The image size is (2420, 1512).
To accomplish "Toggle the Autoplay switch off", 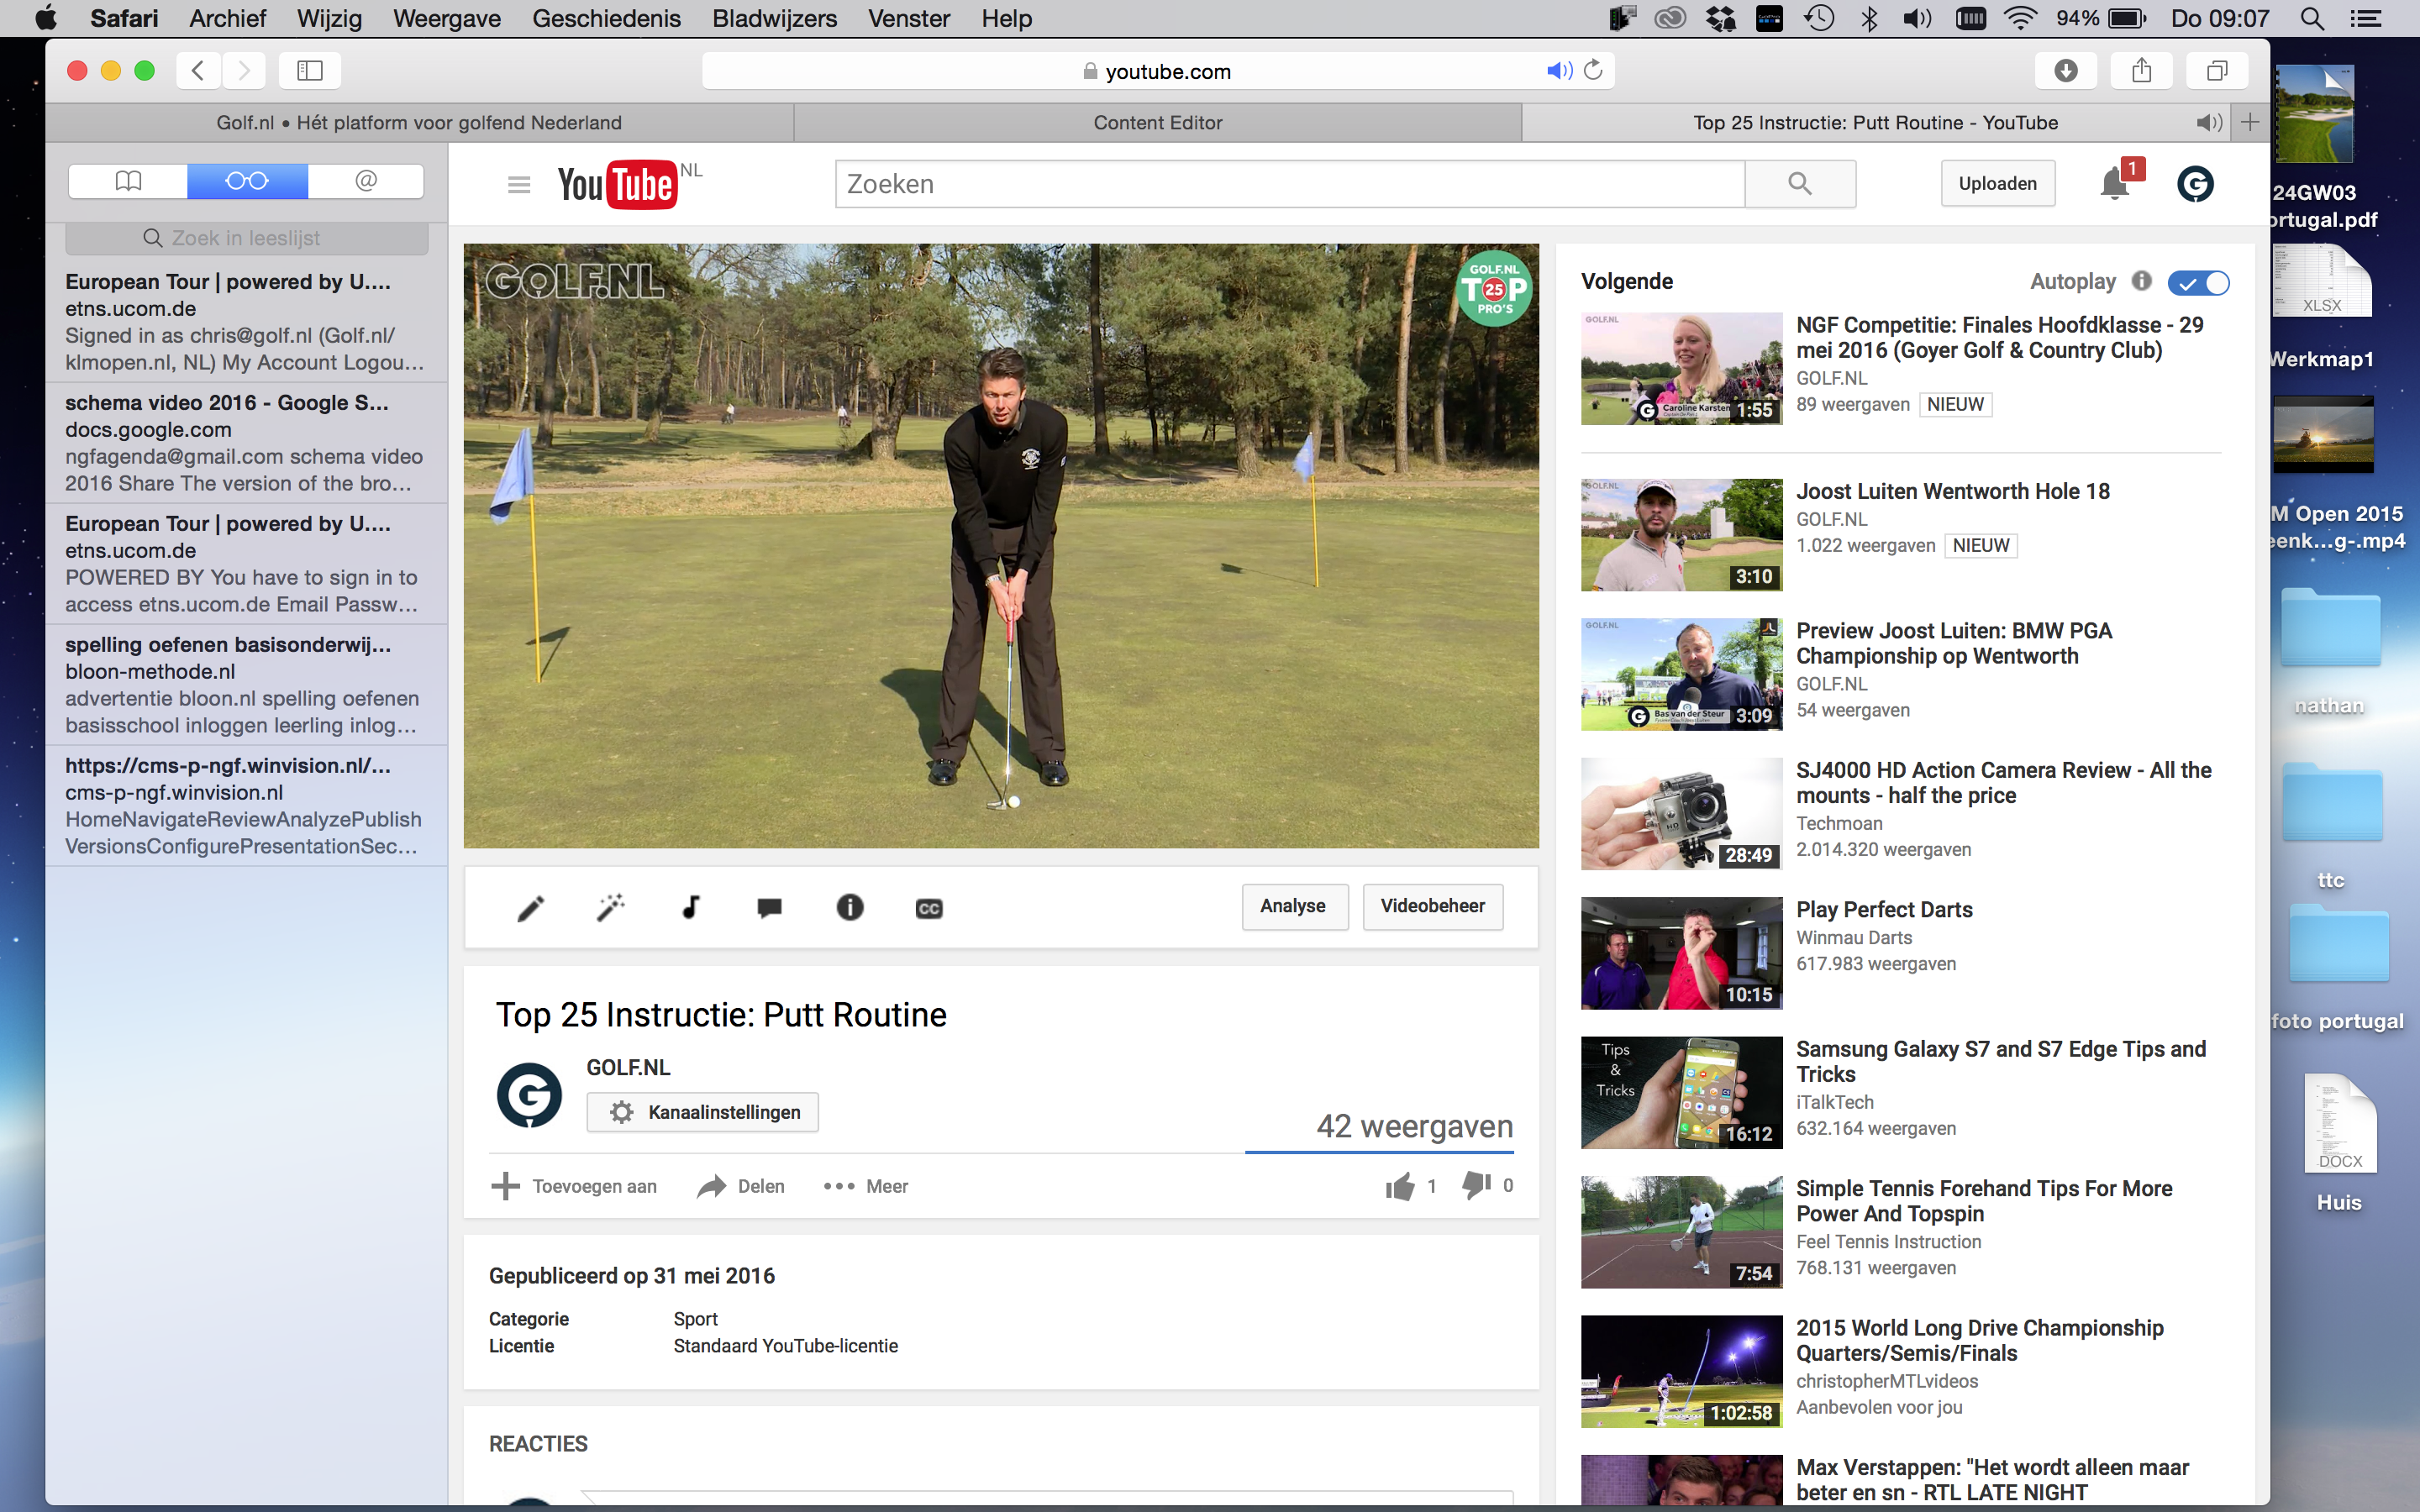I will [x=2198, y=283].
